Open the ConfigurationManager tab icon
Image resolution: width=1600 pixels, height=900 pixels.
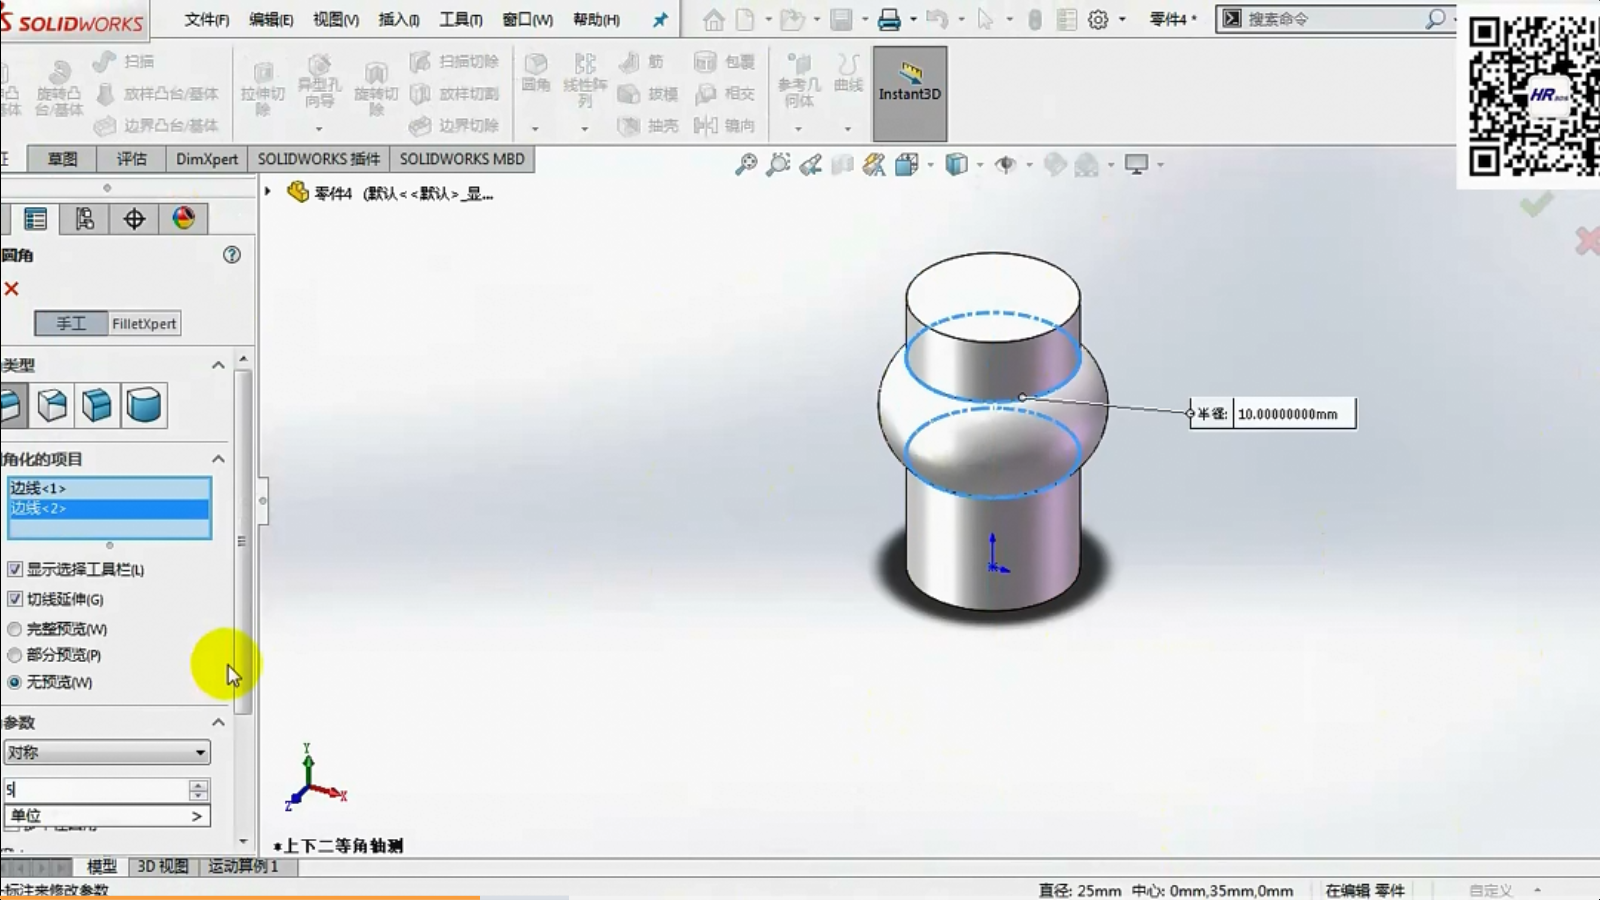tap(85, 219)
